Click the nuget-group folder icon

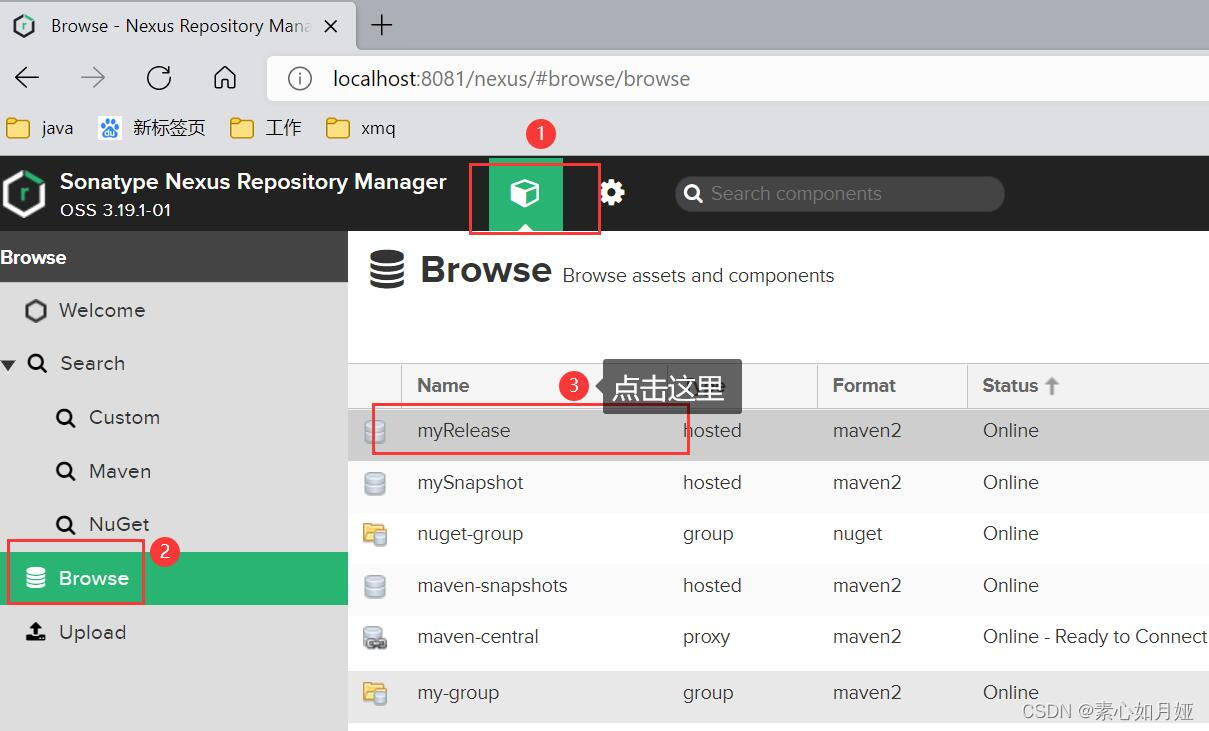click(x=375, y=534)
